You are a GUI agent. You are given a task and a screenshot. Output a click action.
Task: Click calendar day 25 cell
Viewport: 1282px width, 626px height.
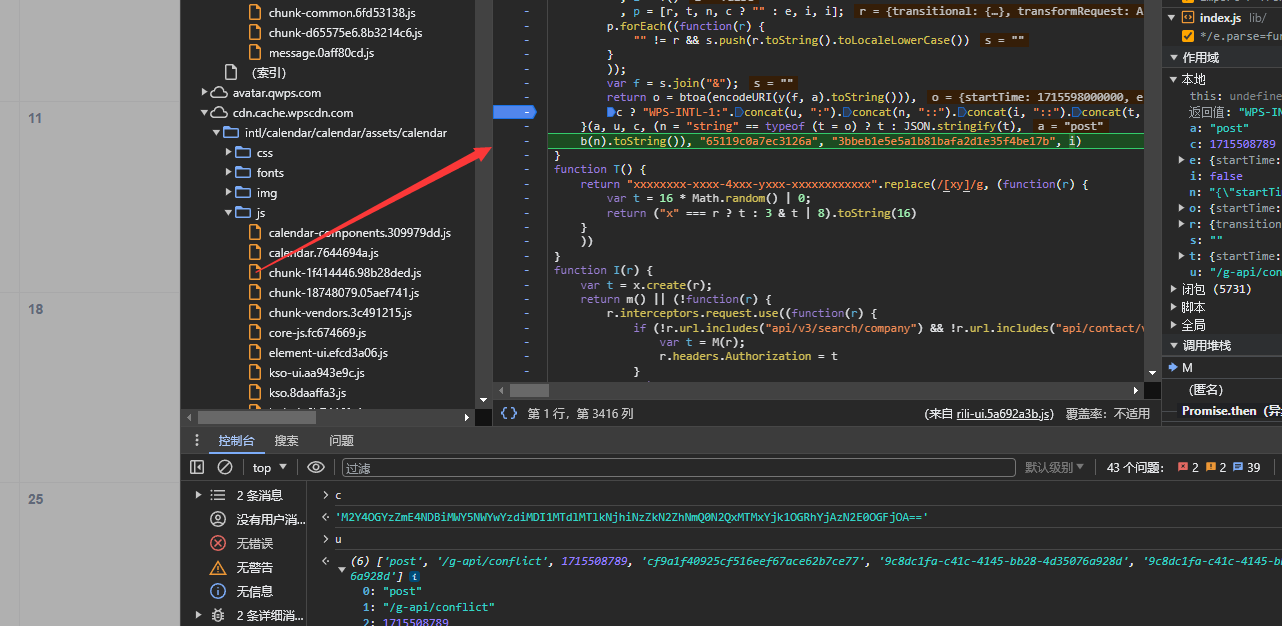click(90, 554)
